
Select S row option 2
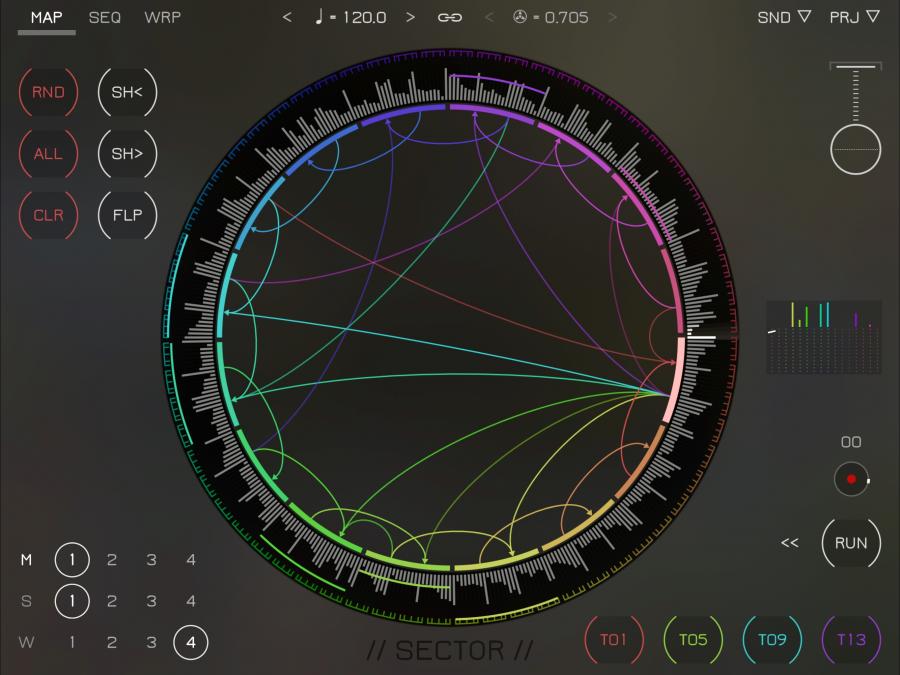[112, 601]
